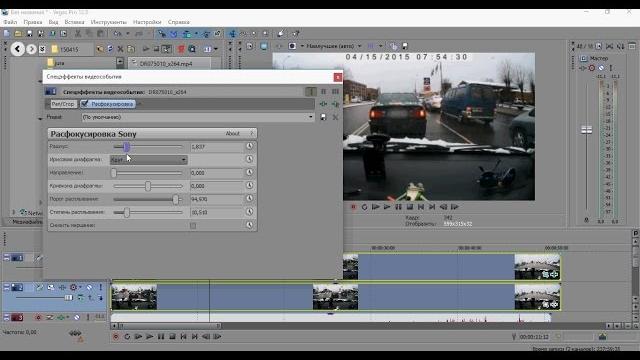640x360 pixels.
Task: Open track motion on video track 2
Action: point(51,287)
